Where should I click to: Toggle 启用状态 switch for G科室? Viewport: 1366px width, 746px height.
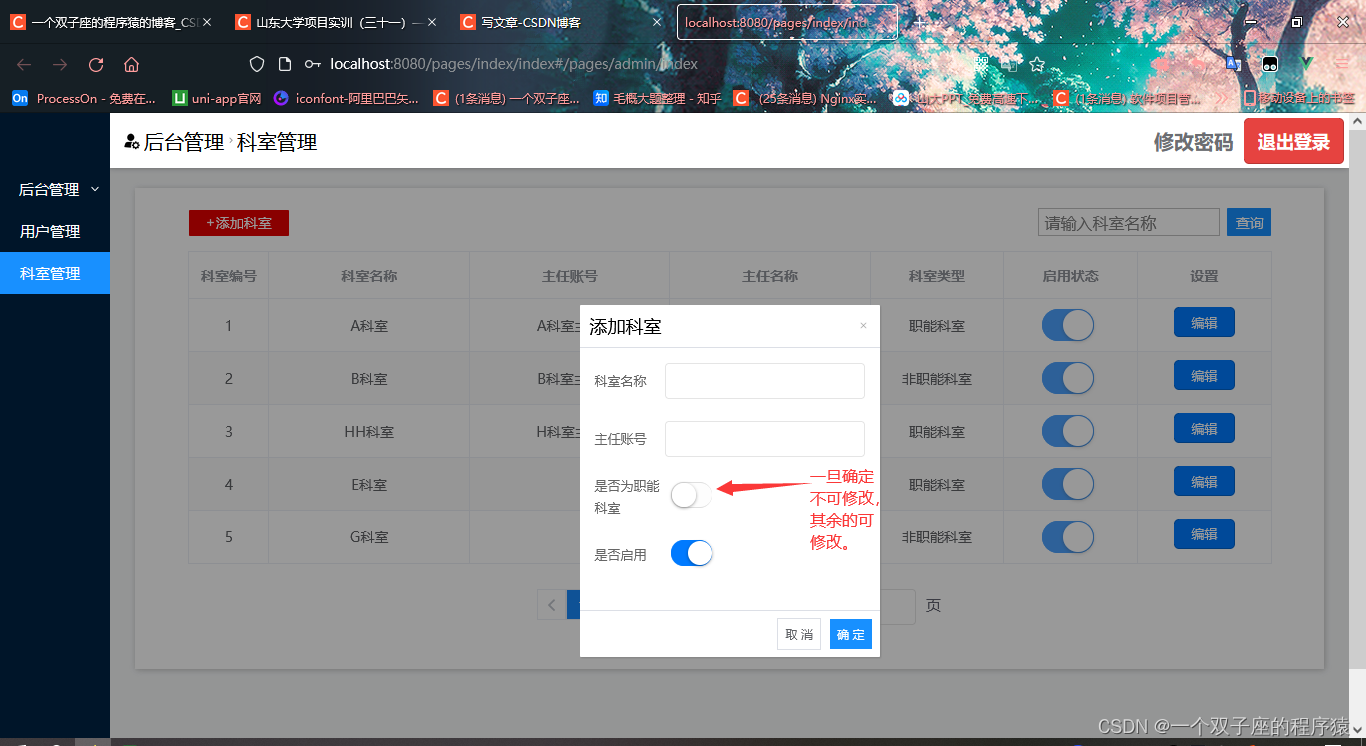click(x=1068, y=537)
